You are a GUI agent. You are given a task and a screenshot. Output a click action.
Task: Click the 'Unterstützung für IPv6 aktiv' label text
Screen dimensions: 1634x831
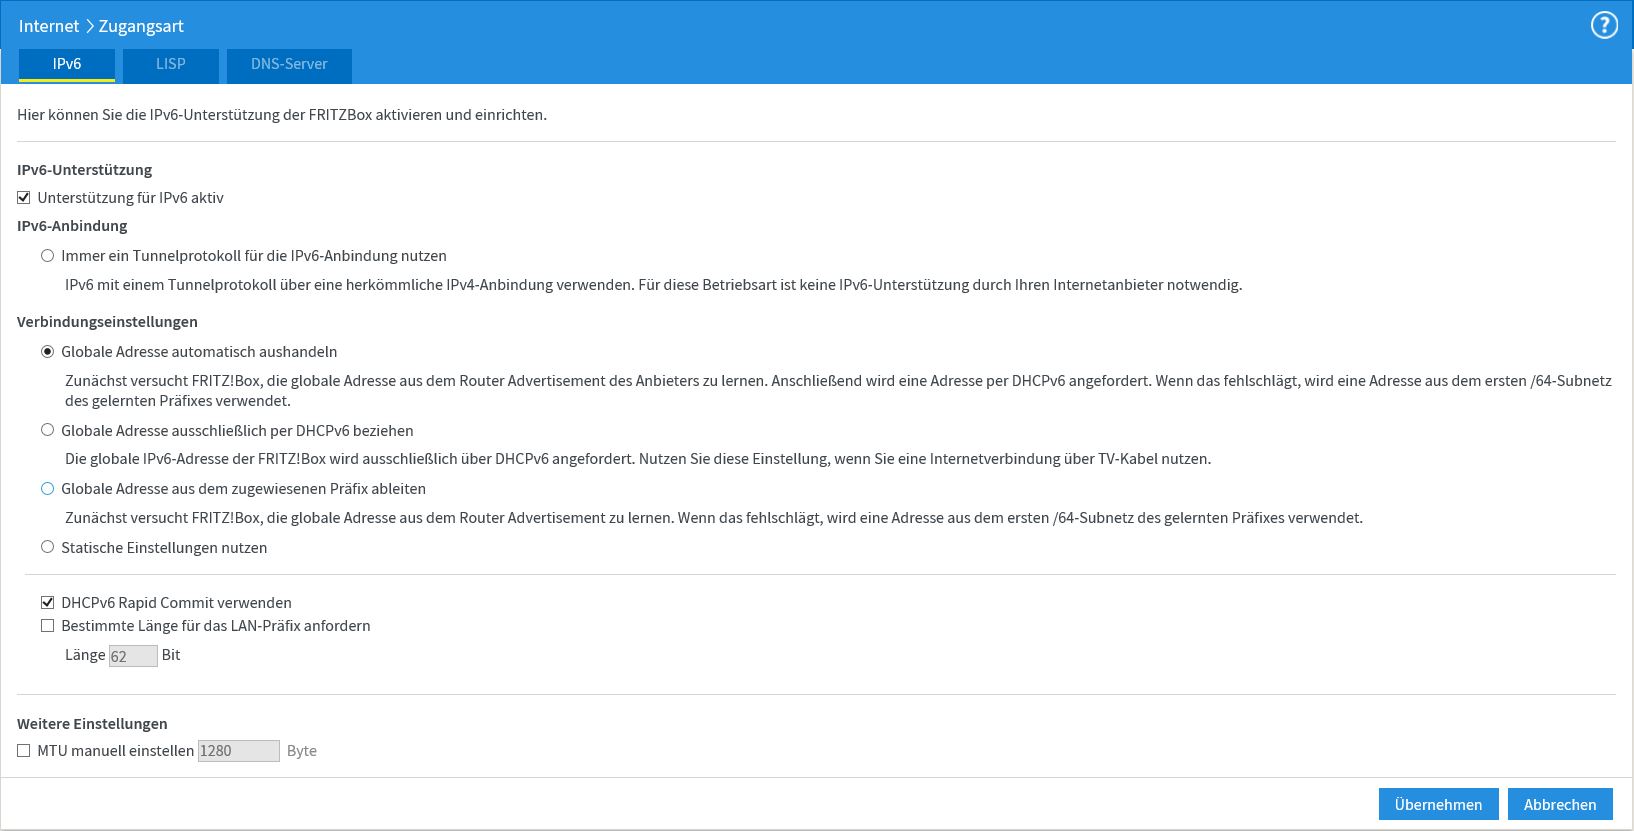pyautogui.click(x=130, y=198)
